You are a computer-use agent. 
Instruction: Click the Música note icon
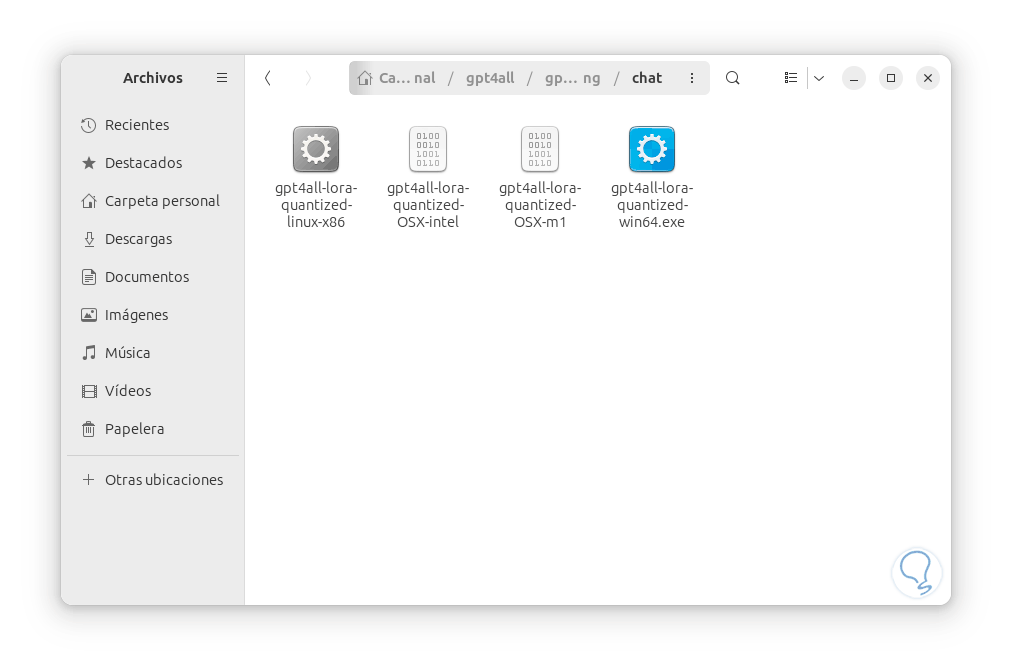tap(88, 352)
